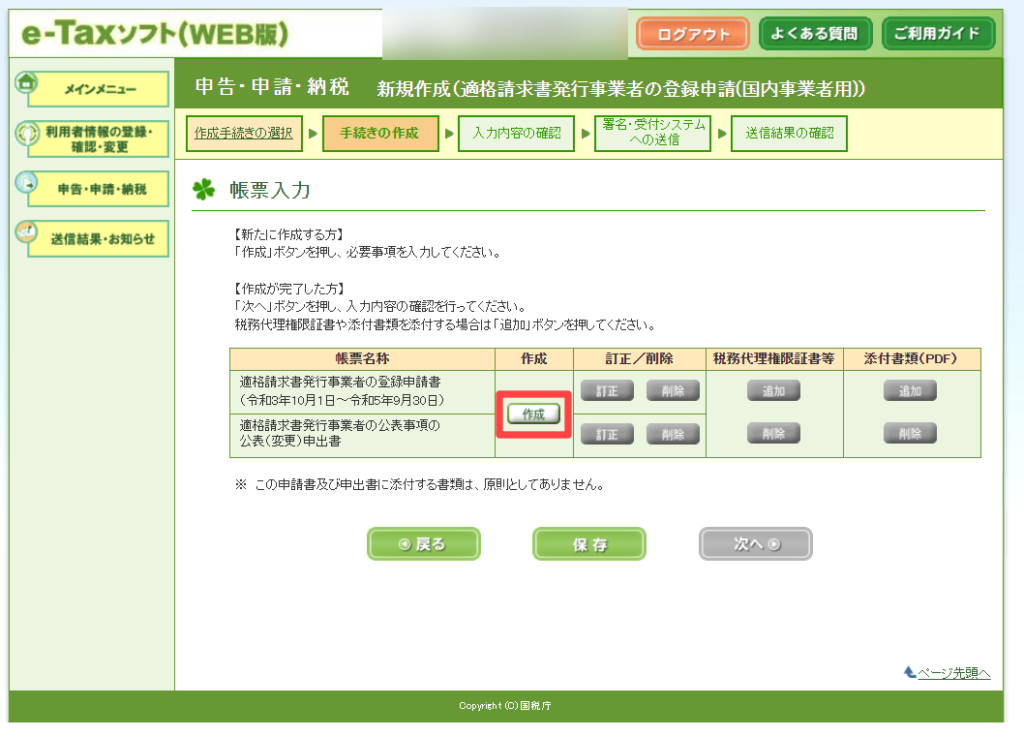Click the 作成手続きの選択 step link
Image resolution: width=1024 pixels, height=737 pixels.
click(x=244, y=134)
